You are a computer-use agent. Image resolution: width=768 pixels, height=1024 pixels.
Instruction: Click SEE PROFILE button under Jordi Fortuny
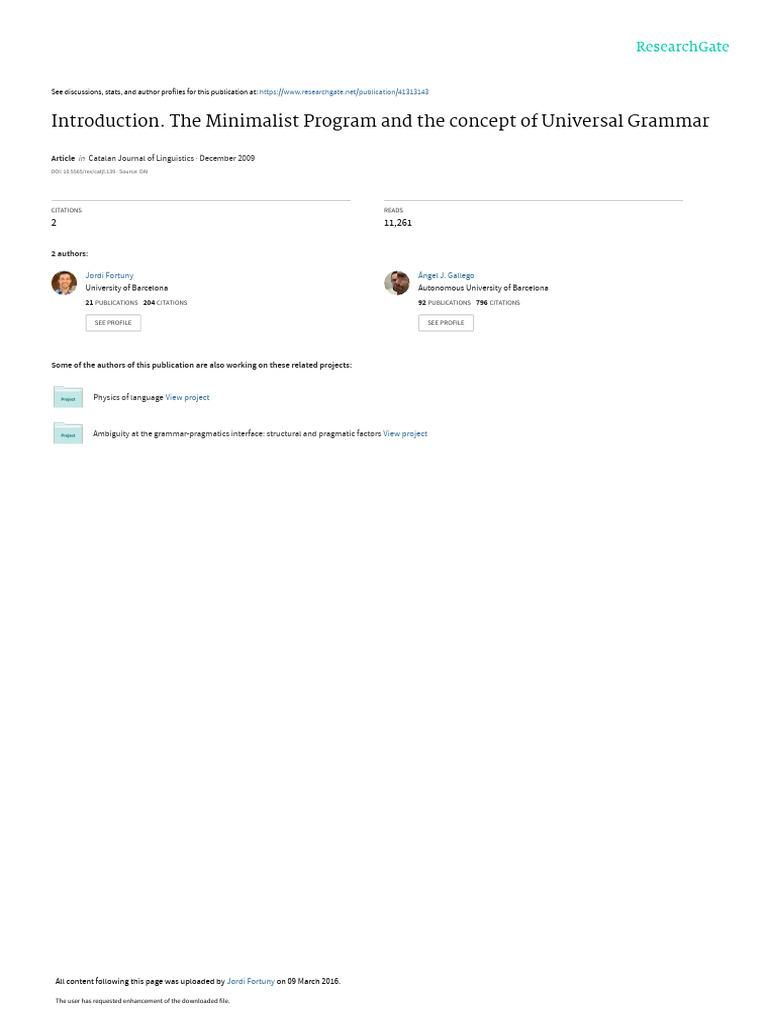[x=113, y=323]
